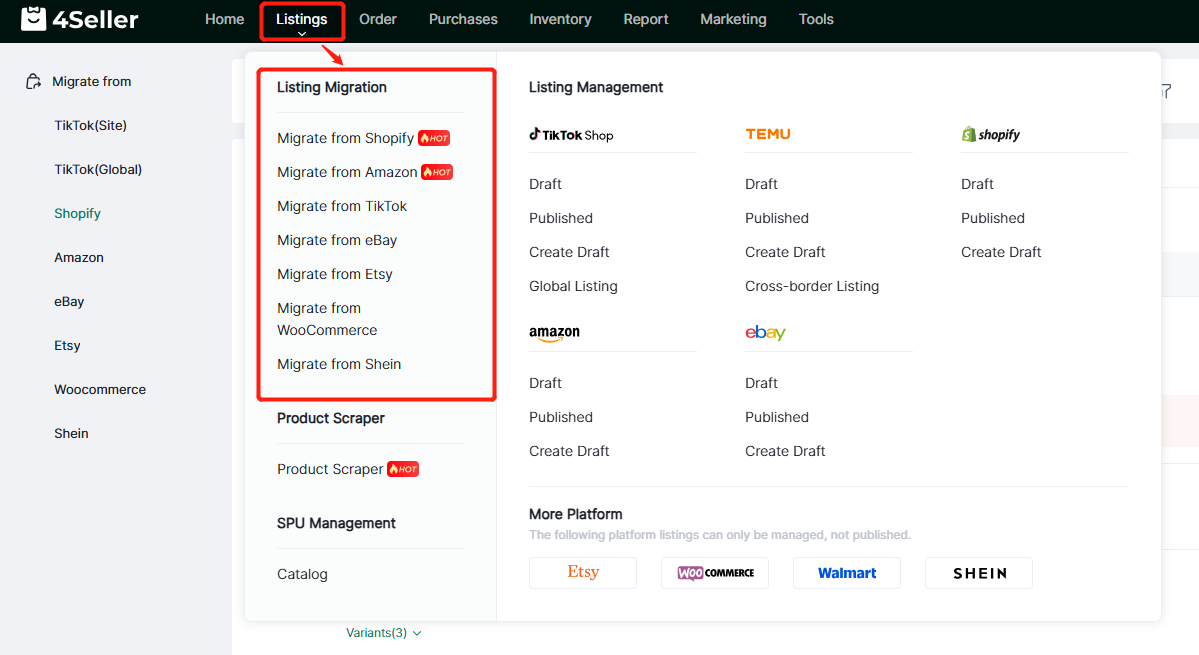Open the TikTok Shop platform logo
Screen dimensions: 1199x655
point(571,135)
